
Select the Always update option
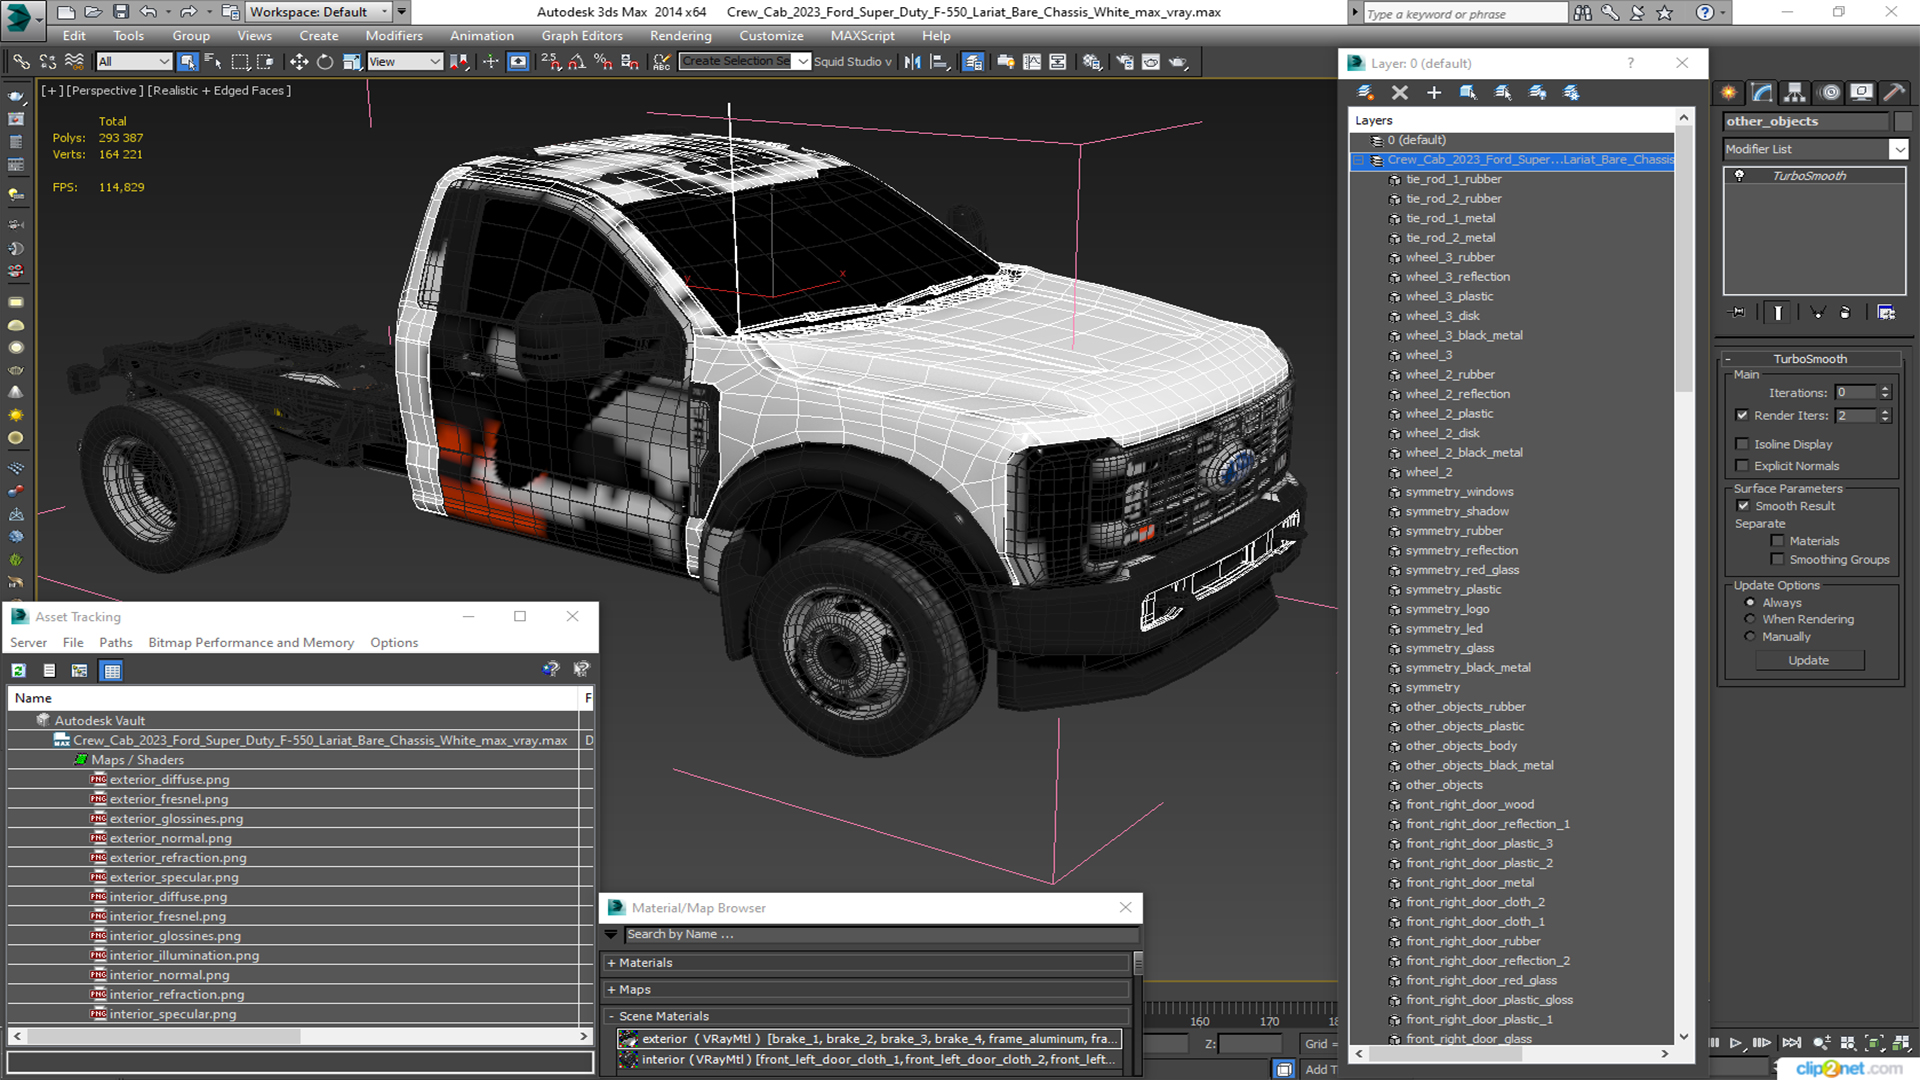(x=1750, y=603)
